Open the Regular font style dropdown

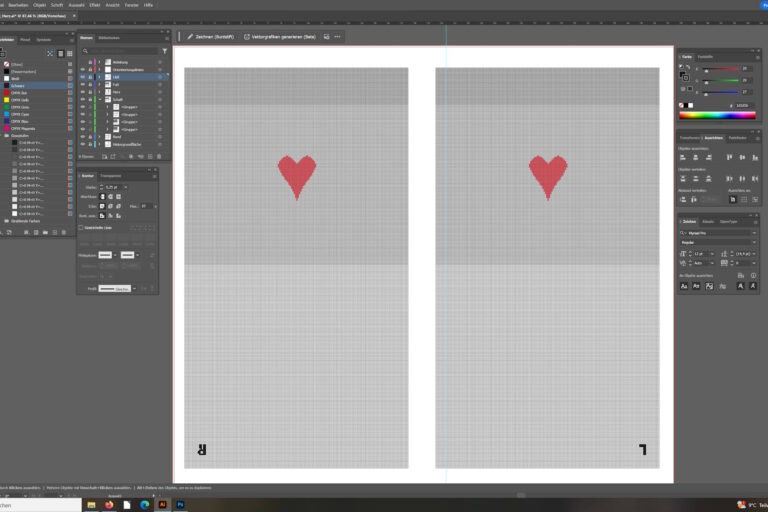click(x=754, y=242)
